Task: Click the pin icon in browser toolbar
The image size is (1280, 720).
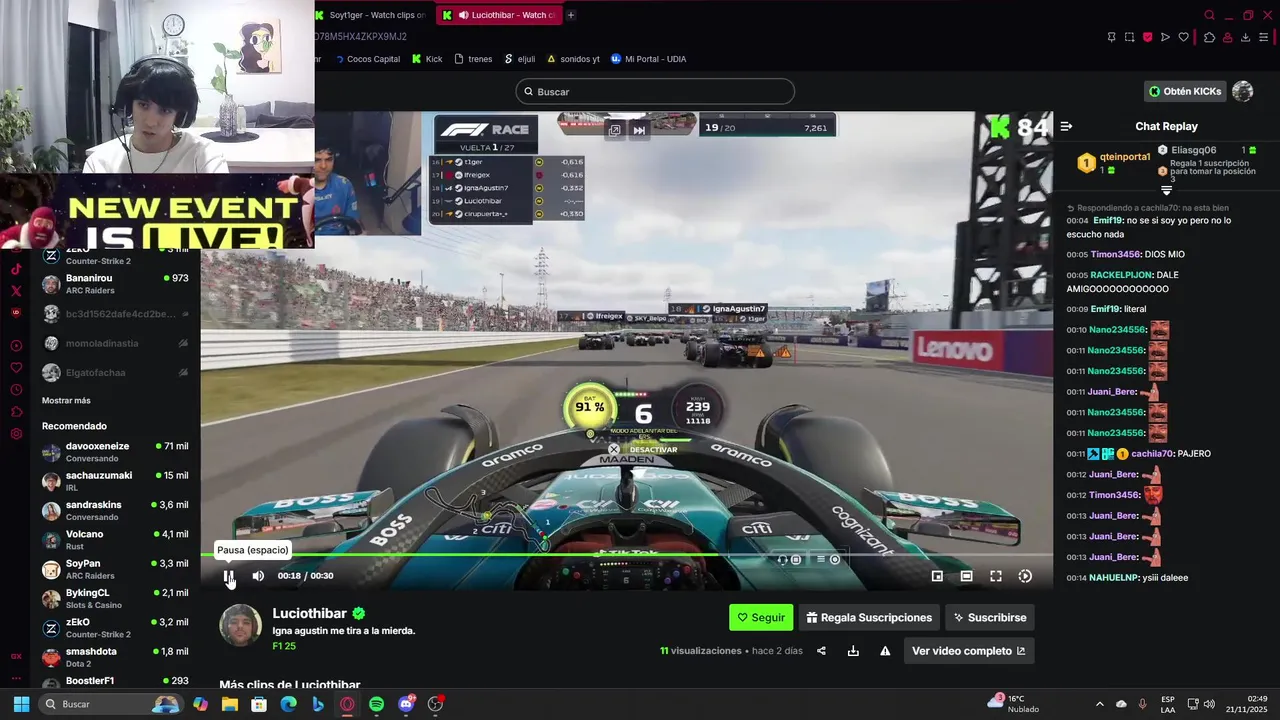Action: click(x=1111, y=37)
